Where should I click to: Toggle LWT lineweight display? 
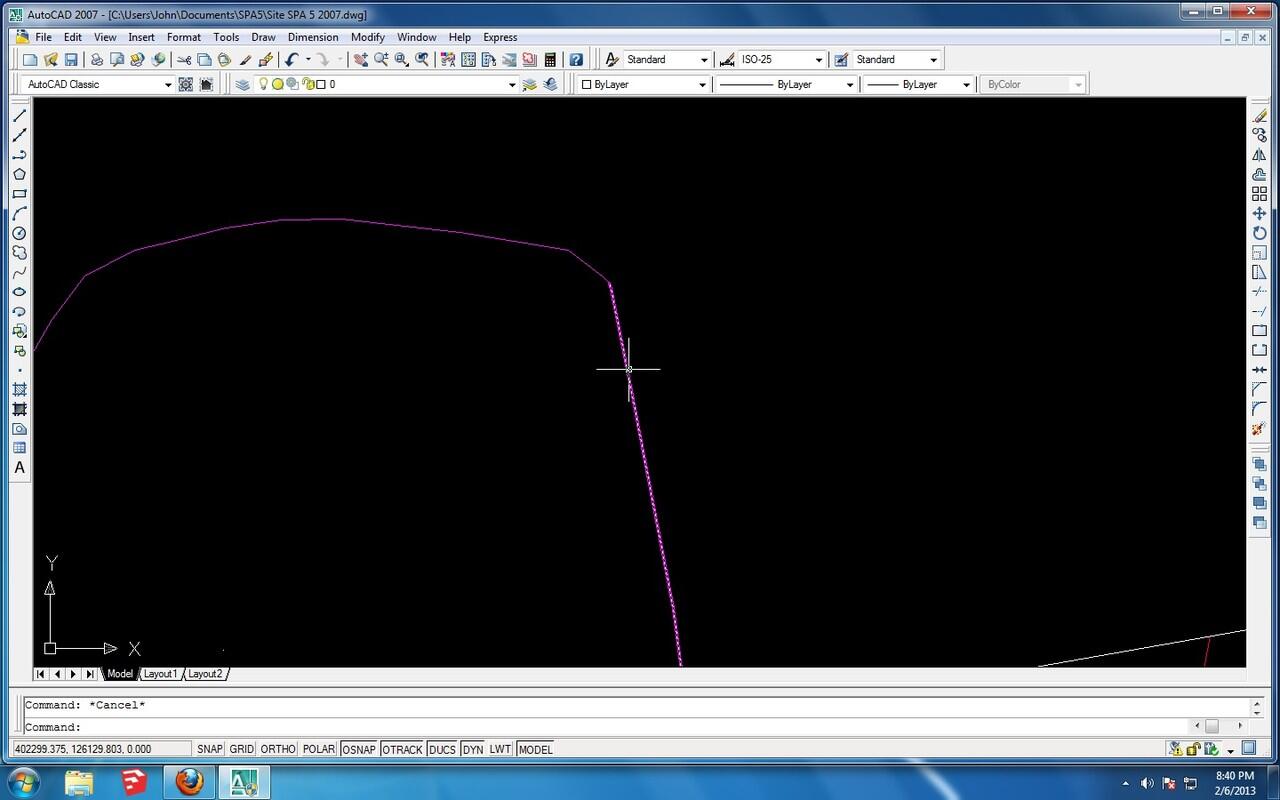tap(500, 749)
